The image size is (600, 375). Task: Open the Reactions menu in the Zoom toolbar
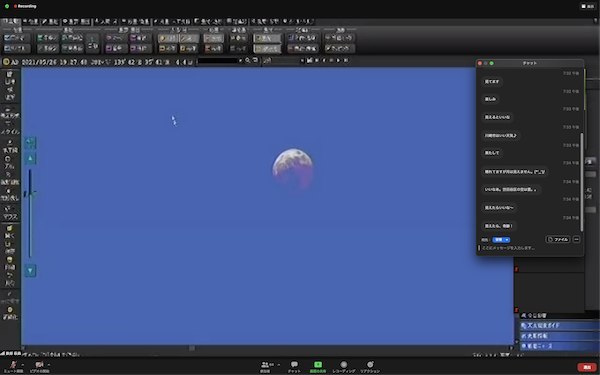point(370,366)
